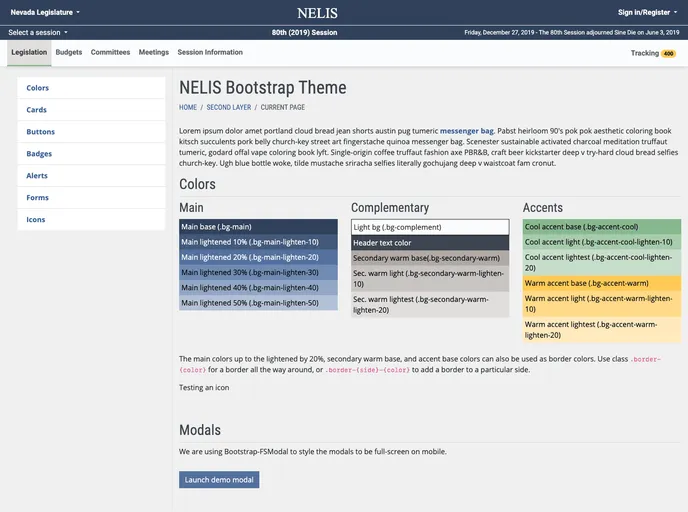Open the Budgets tab
Viewport: 688px width, 512px height.
[x=69, y=52]
